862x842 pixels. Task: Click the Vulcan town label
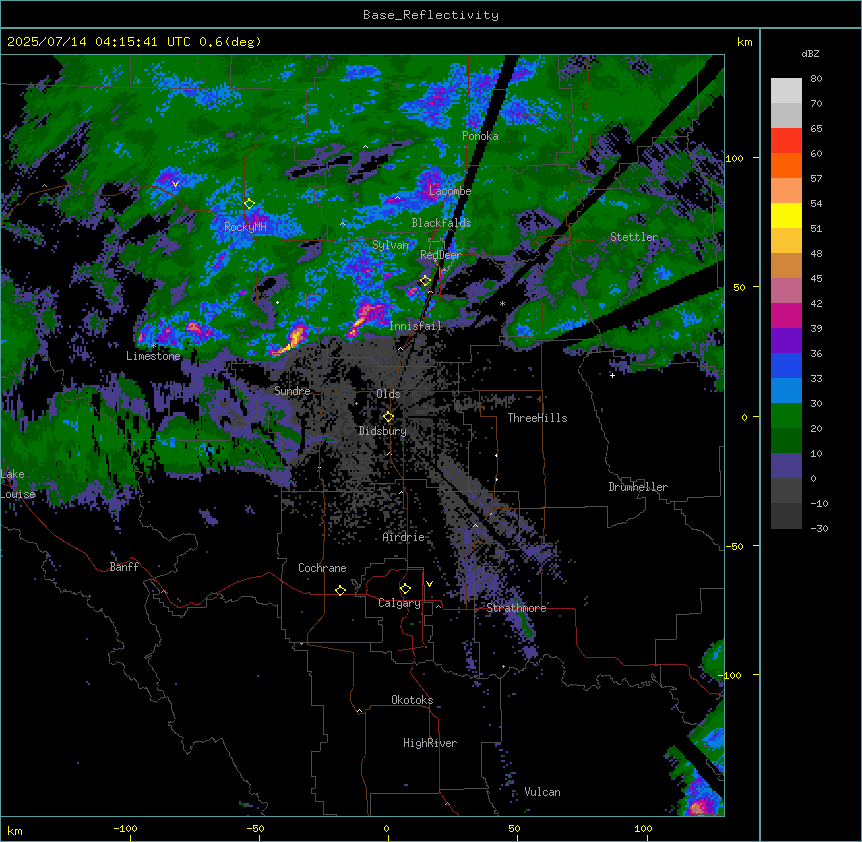(x=542, y=792)
